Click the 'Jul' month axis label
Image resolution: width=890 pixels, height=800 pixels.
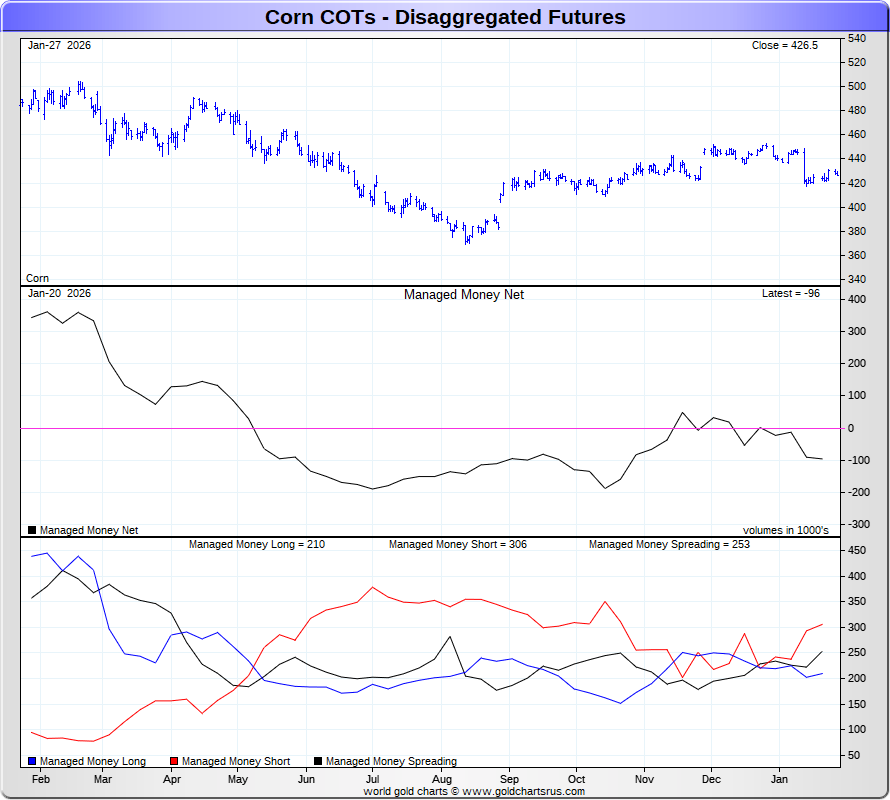click(372, 779)
